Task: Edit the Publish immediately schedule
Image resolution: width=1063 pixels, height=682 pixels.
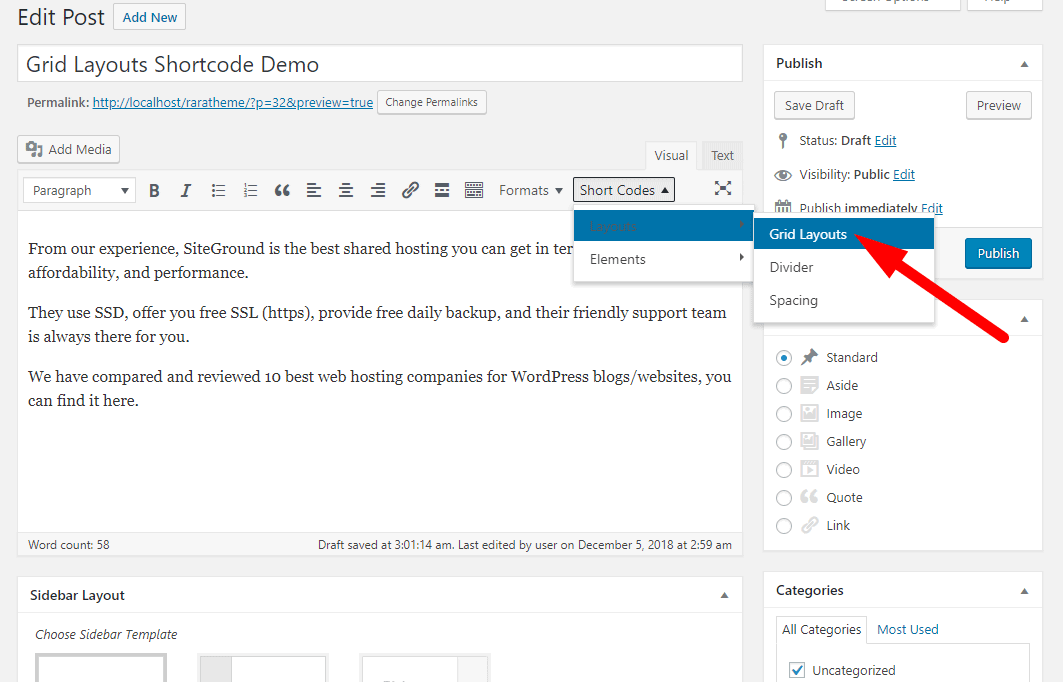Action: pyautogui.click(x=931, y=208)
